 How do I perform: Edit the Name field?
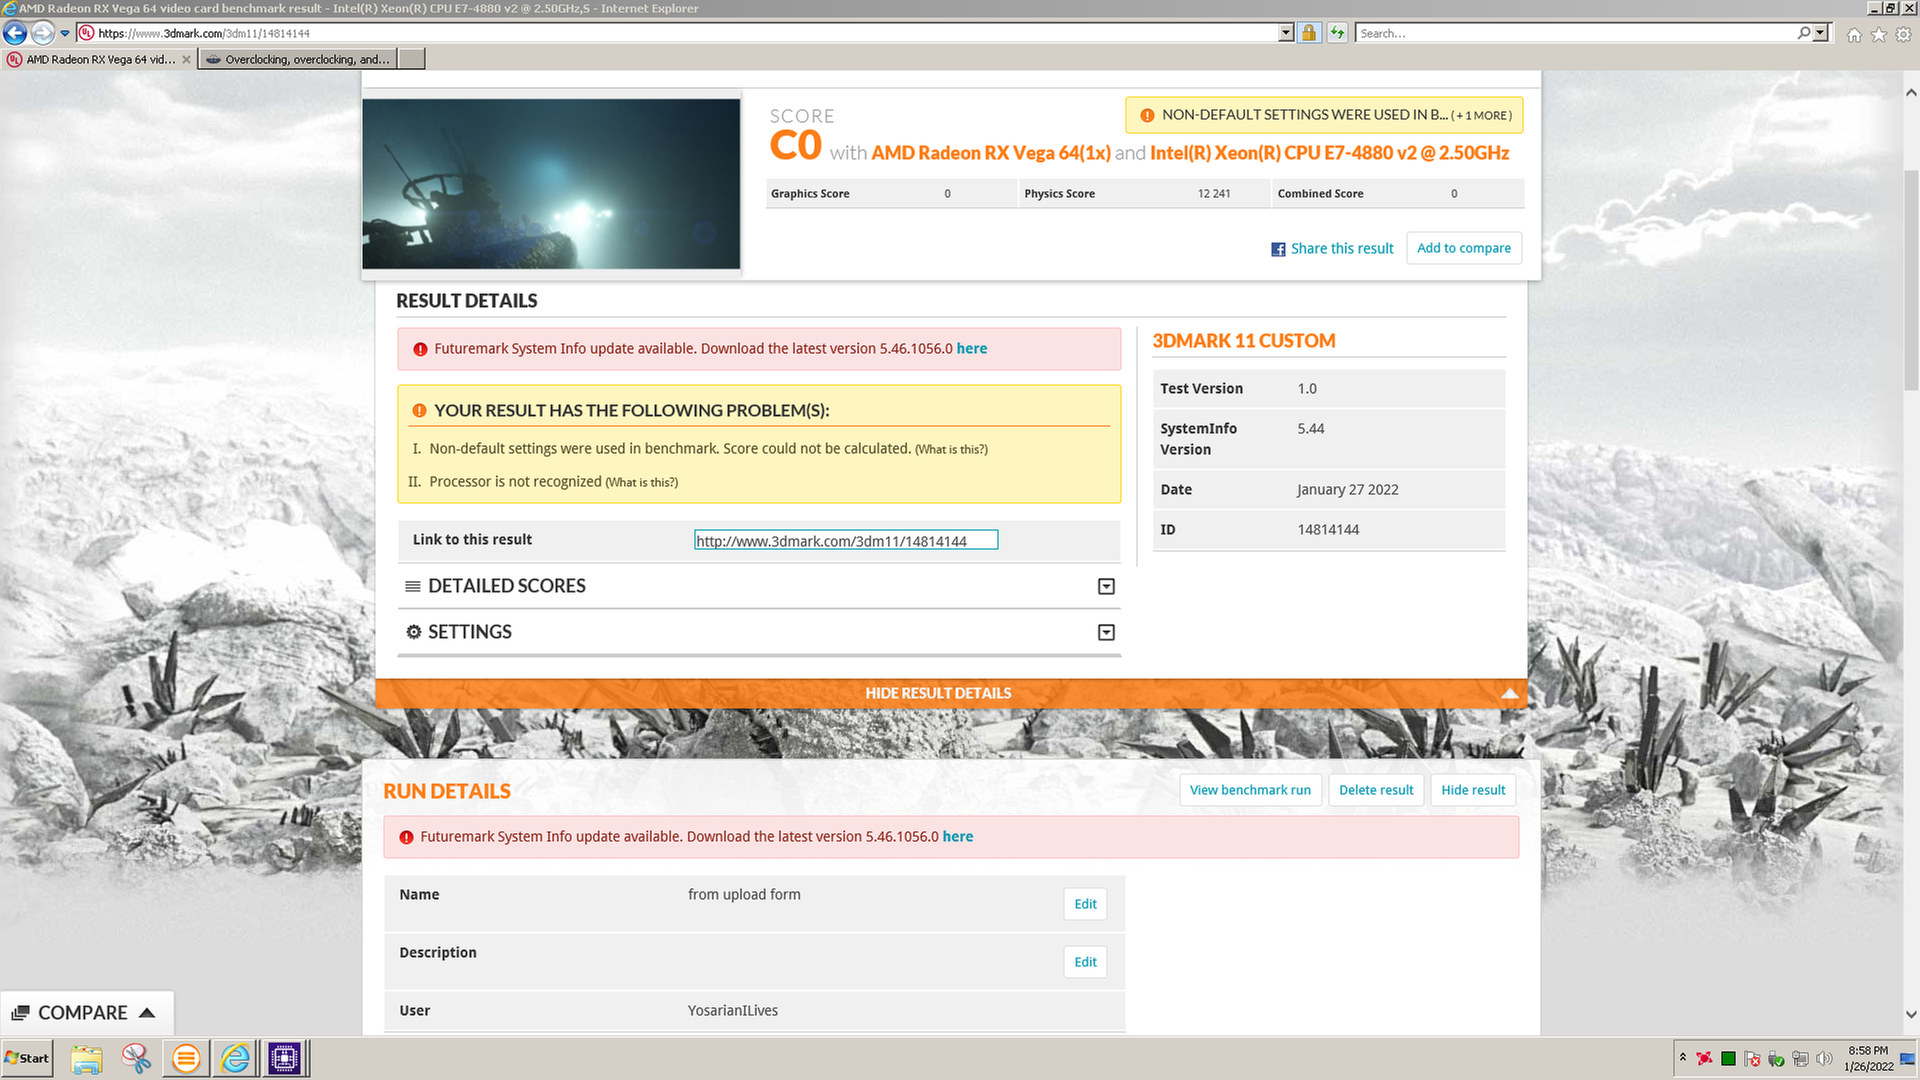[x=1085, y=904]
